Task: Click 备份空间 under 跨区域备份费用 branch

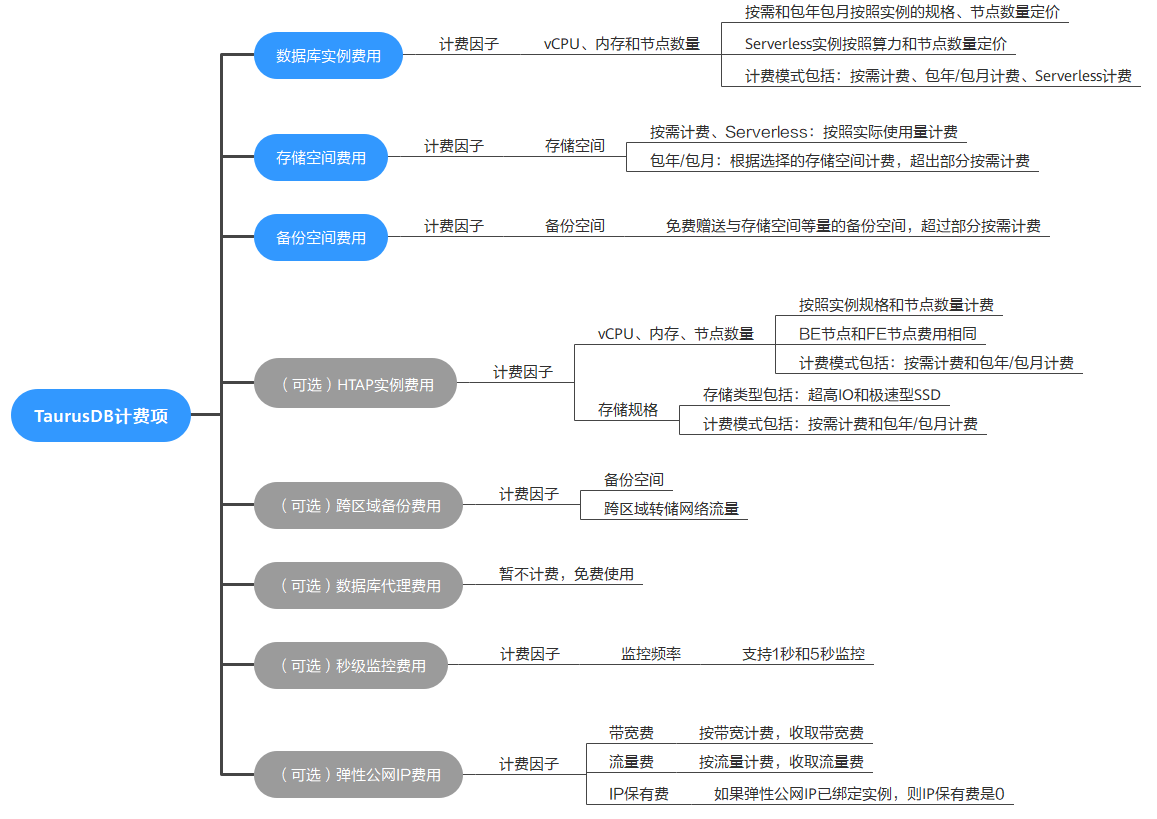Action: pos(634,480)
